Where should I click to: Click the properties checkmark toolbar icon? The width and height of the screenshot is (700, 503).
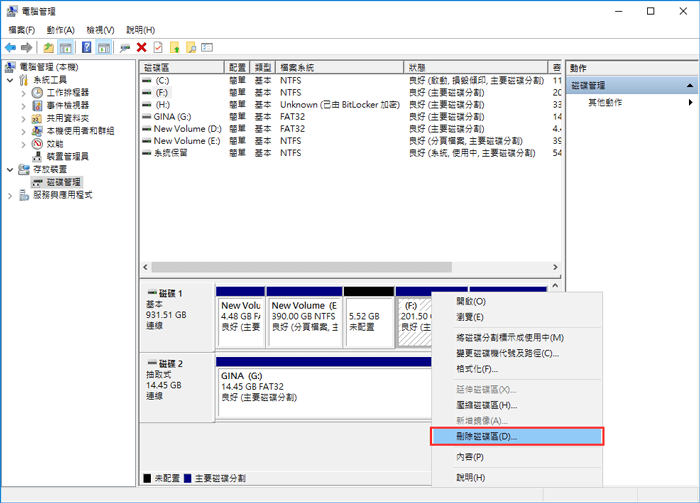tap(158, 47)
